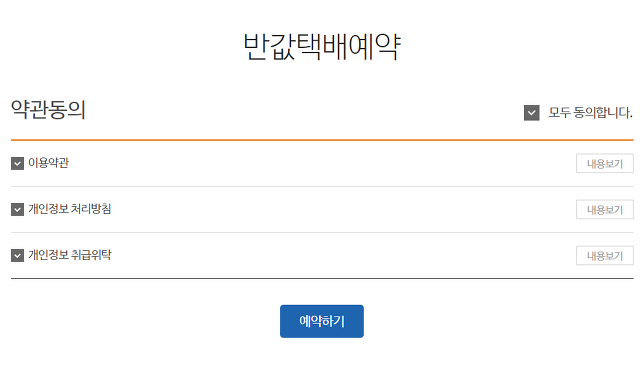
Task: Click the orange divider under 약관동의
Action: point(322,140)
